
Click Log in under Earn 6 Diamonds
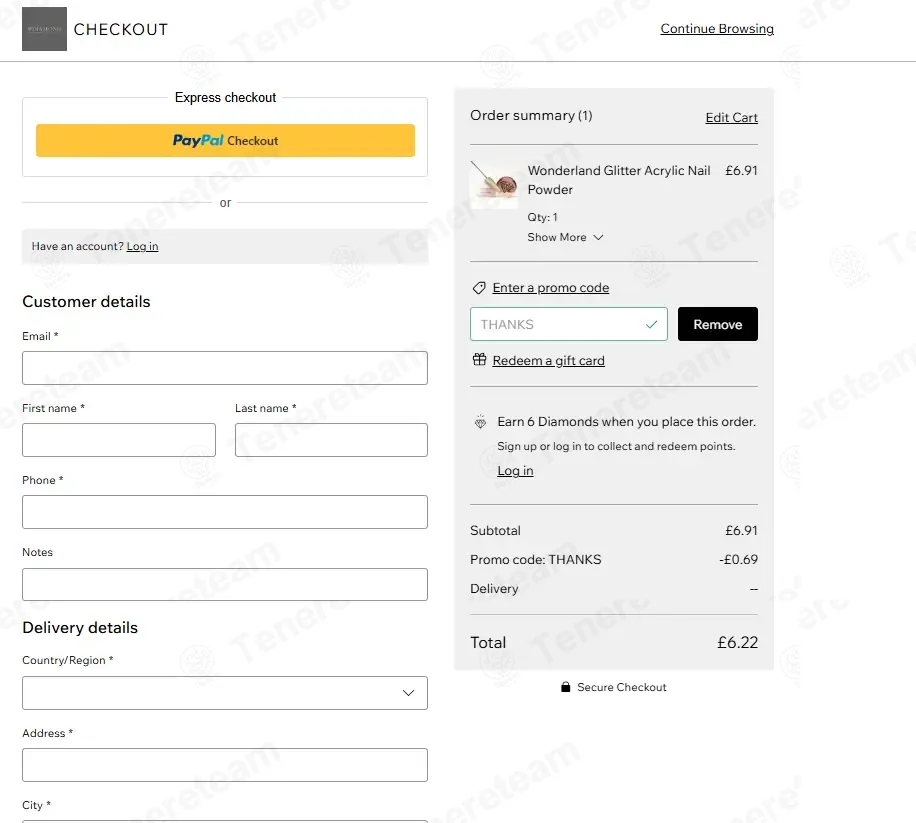pos(515,471)
